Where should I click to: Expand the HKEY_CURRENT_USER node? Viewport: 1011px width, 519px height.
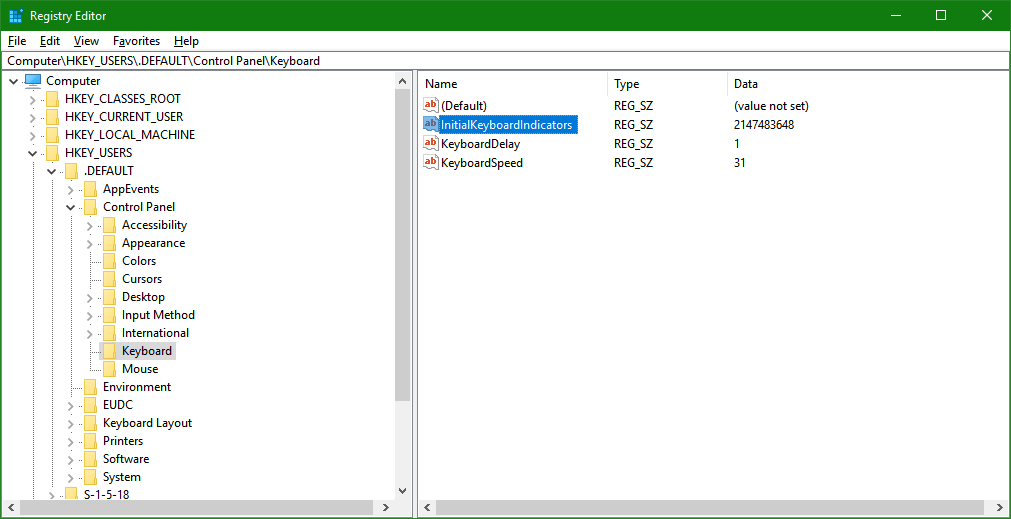click(33, 117)
